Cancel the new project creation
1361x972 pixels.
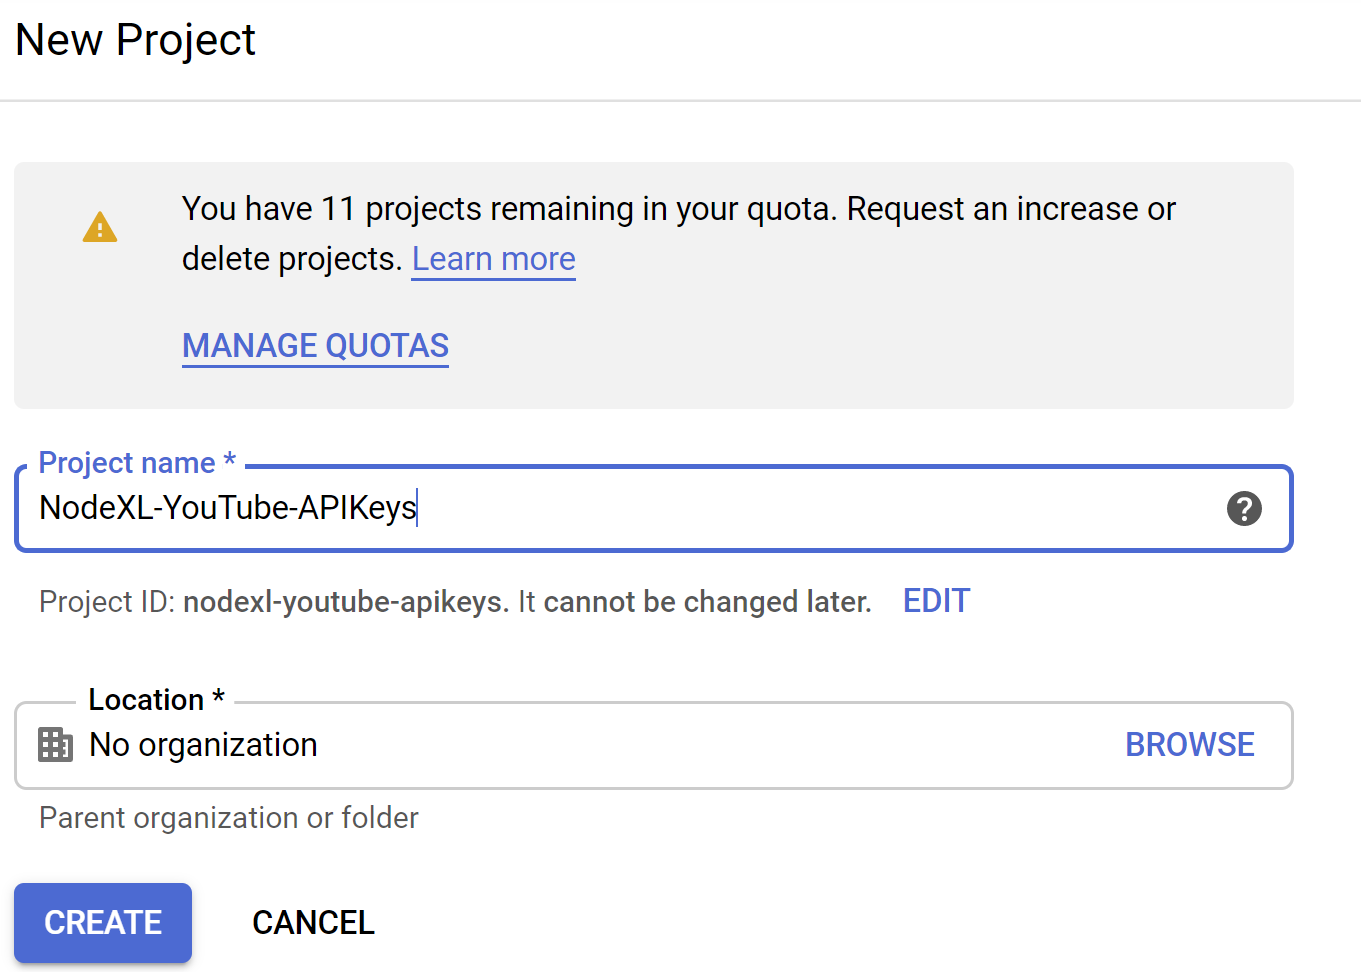coord(313,923)
